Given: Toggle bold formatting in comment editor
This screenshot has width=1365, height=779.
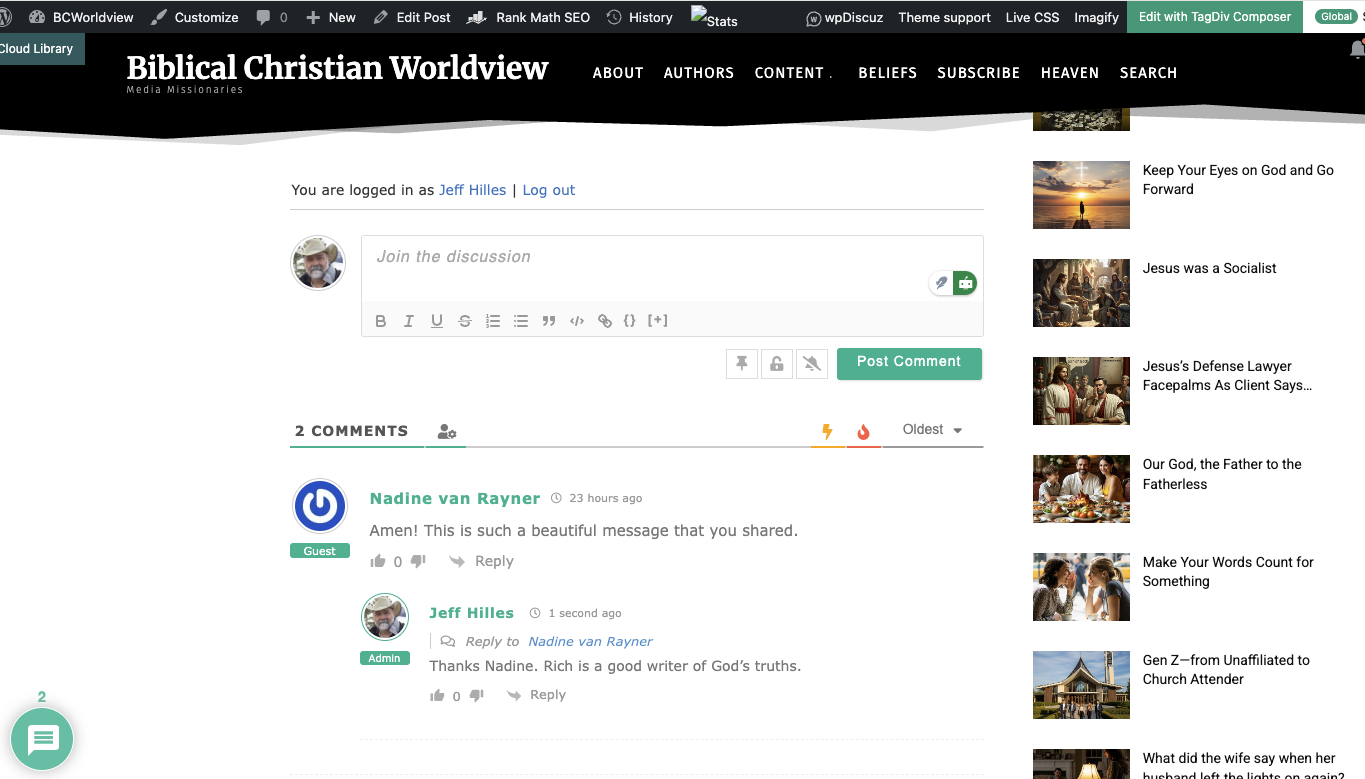Looking at the screenshot, I should tap(381, 321).
